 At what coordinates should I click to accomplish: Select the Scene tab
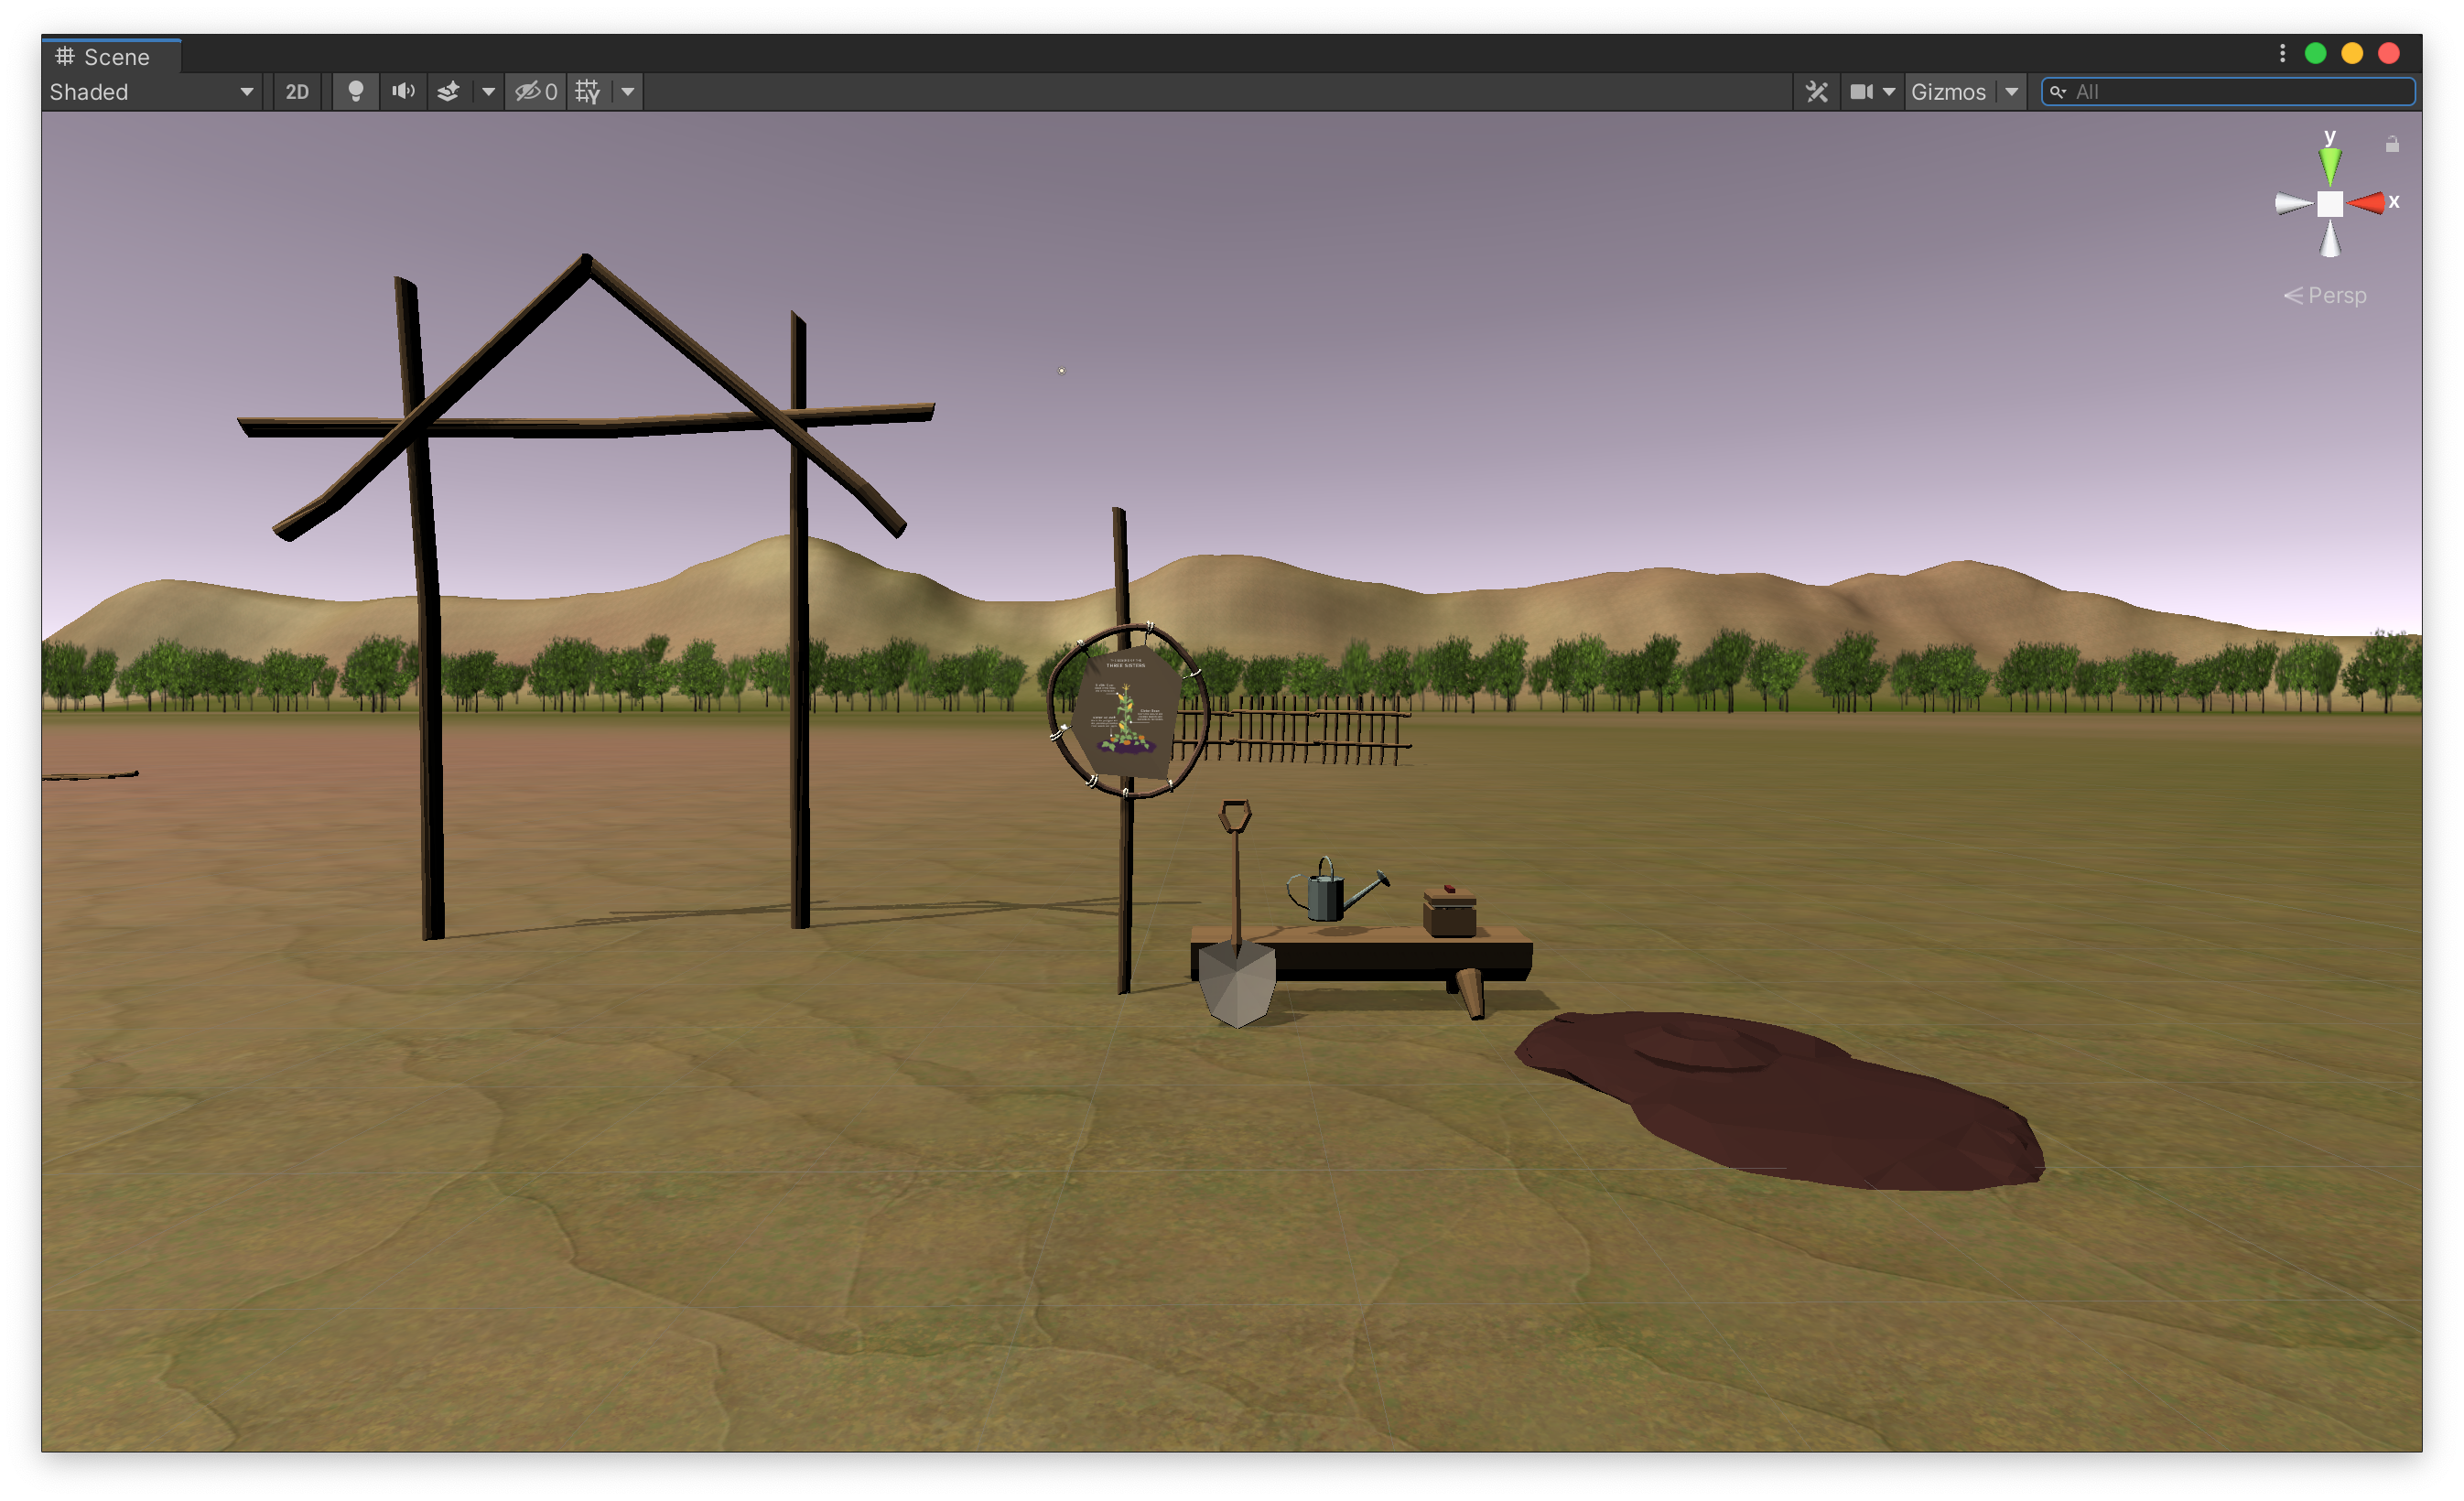point(110,56)
